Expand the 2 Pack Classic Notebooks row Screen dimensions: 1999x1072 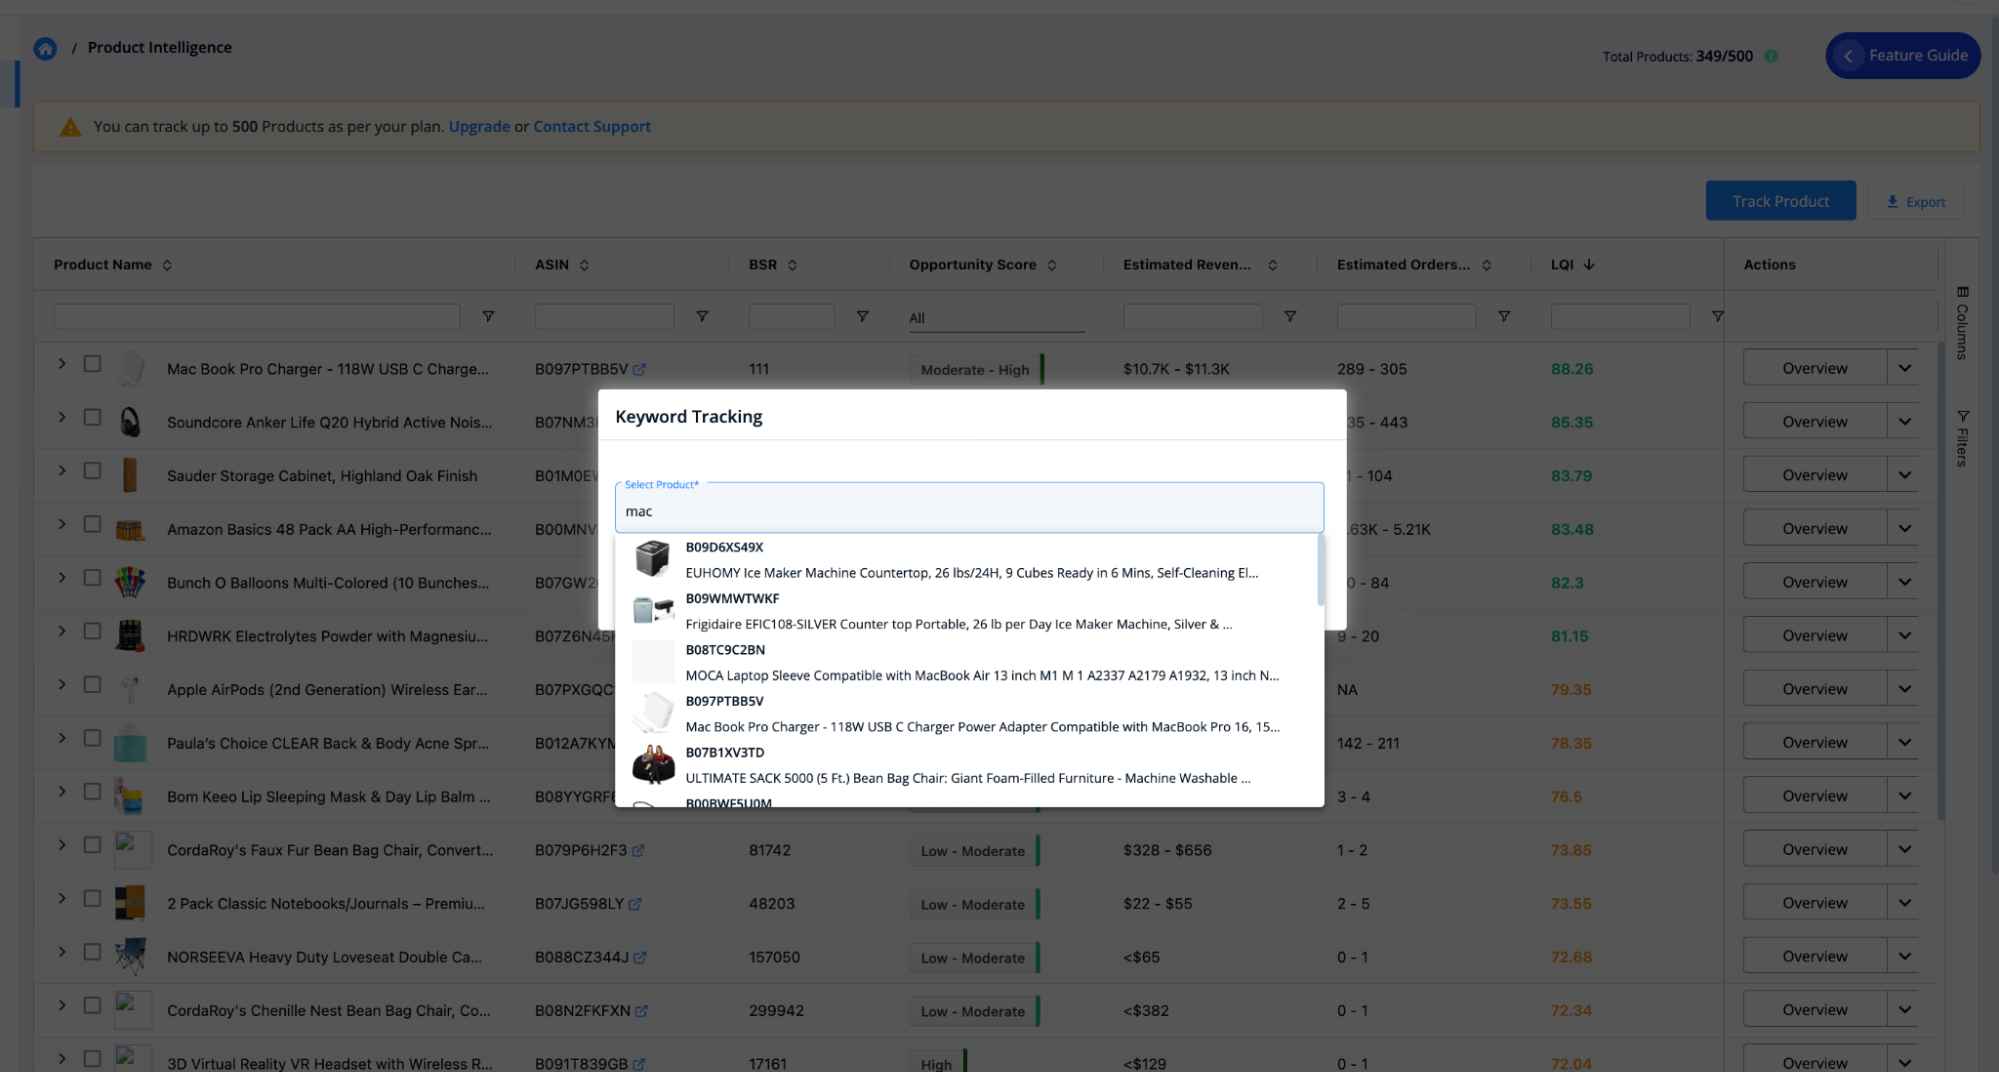click(62, 898)
